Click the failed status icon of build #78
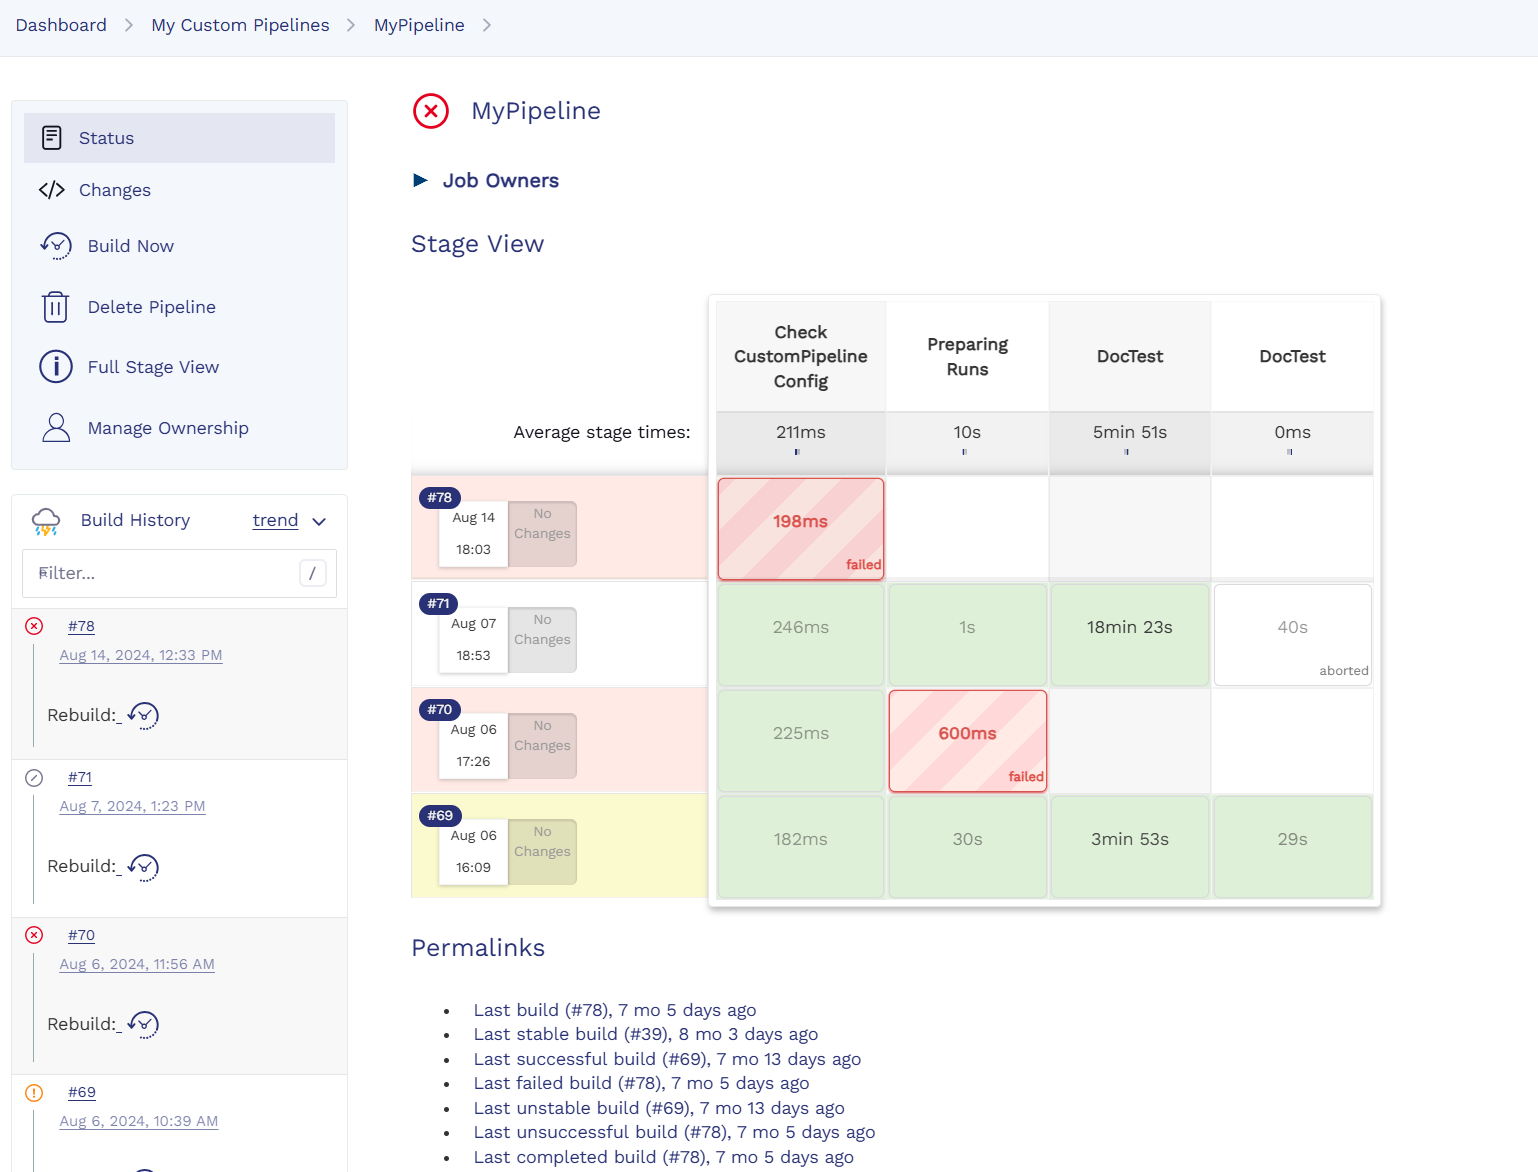 (x=34, y=626)
